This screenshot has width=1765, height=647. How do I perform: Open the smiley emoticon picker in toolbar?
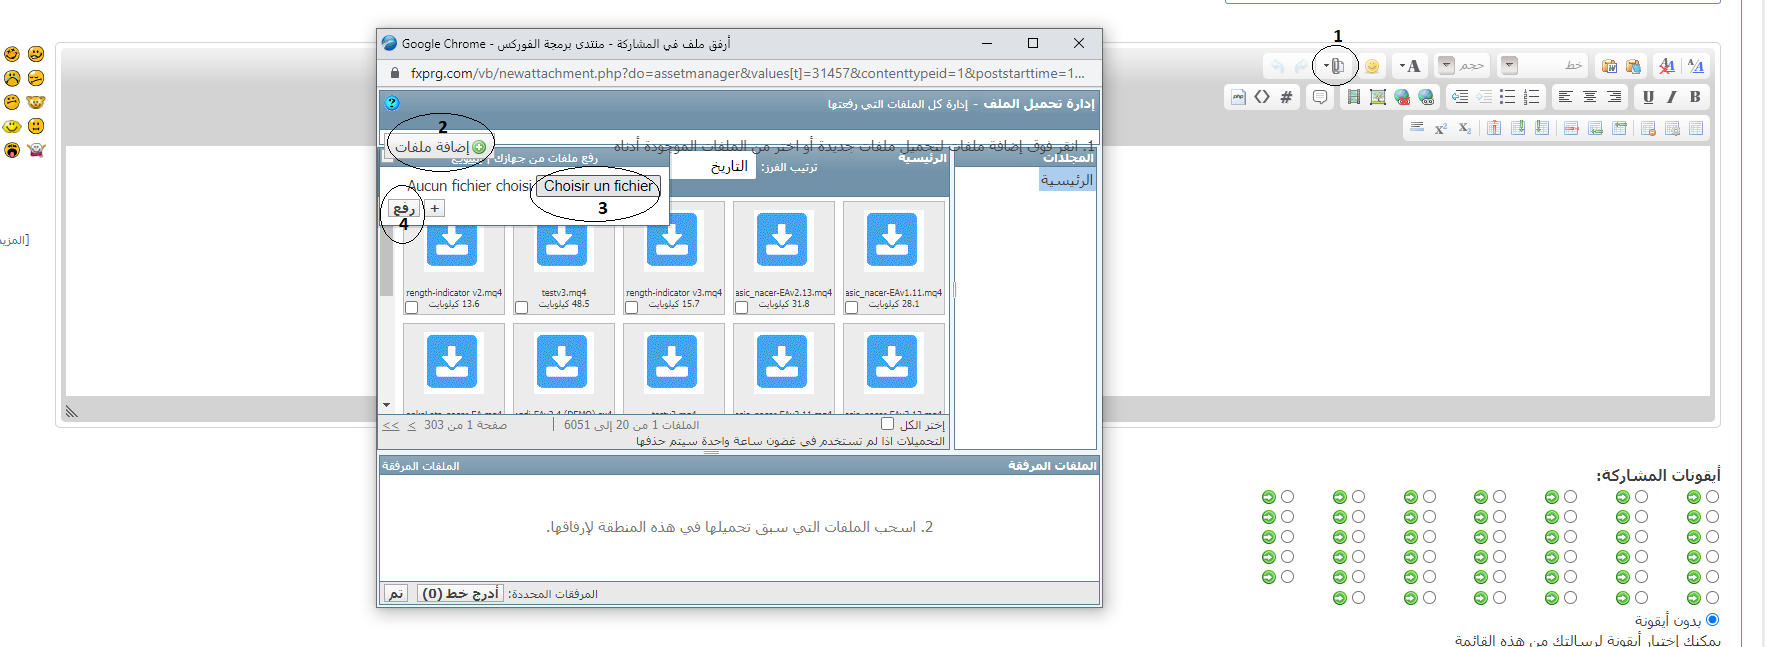click(1372, 66)
